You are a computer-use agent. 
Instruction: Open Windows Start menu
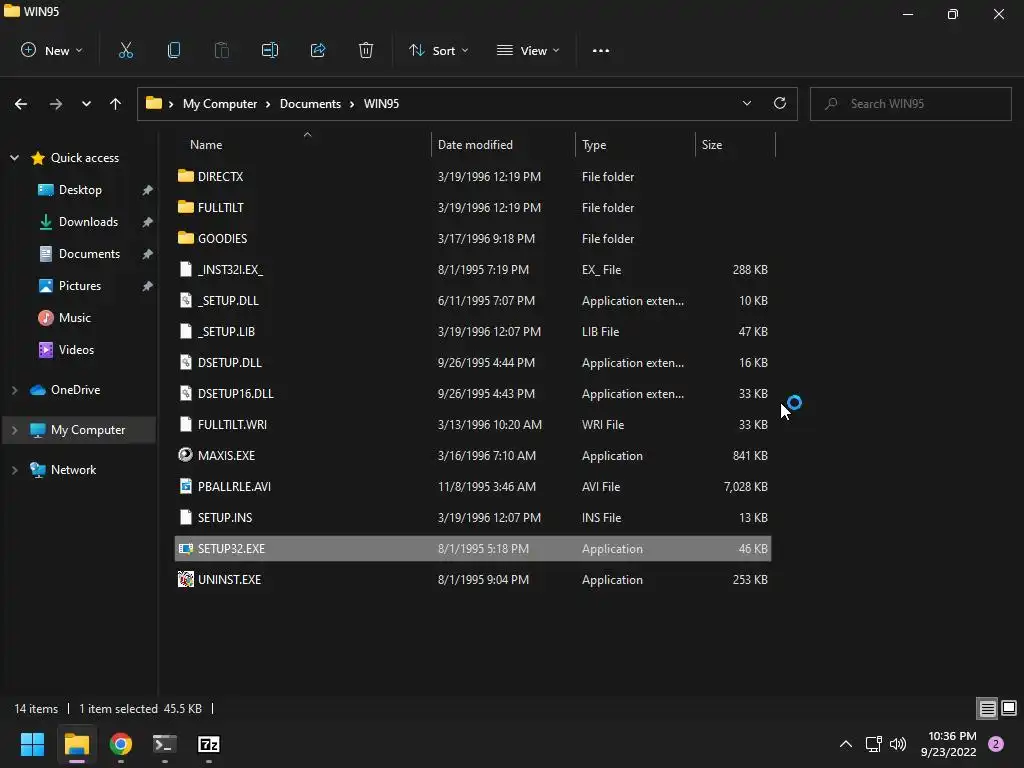32,744
